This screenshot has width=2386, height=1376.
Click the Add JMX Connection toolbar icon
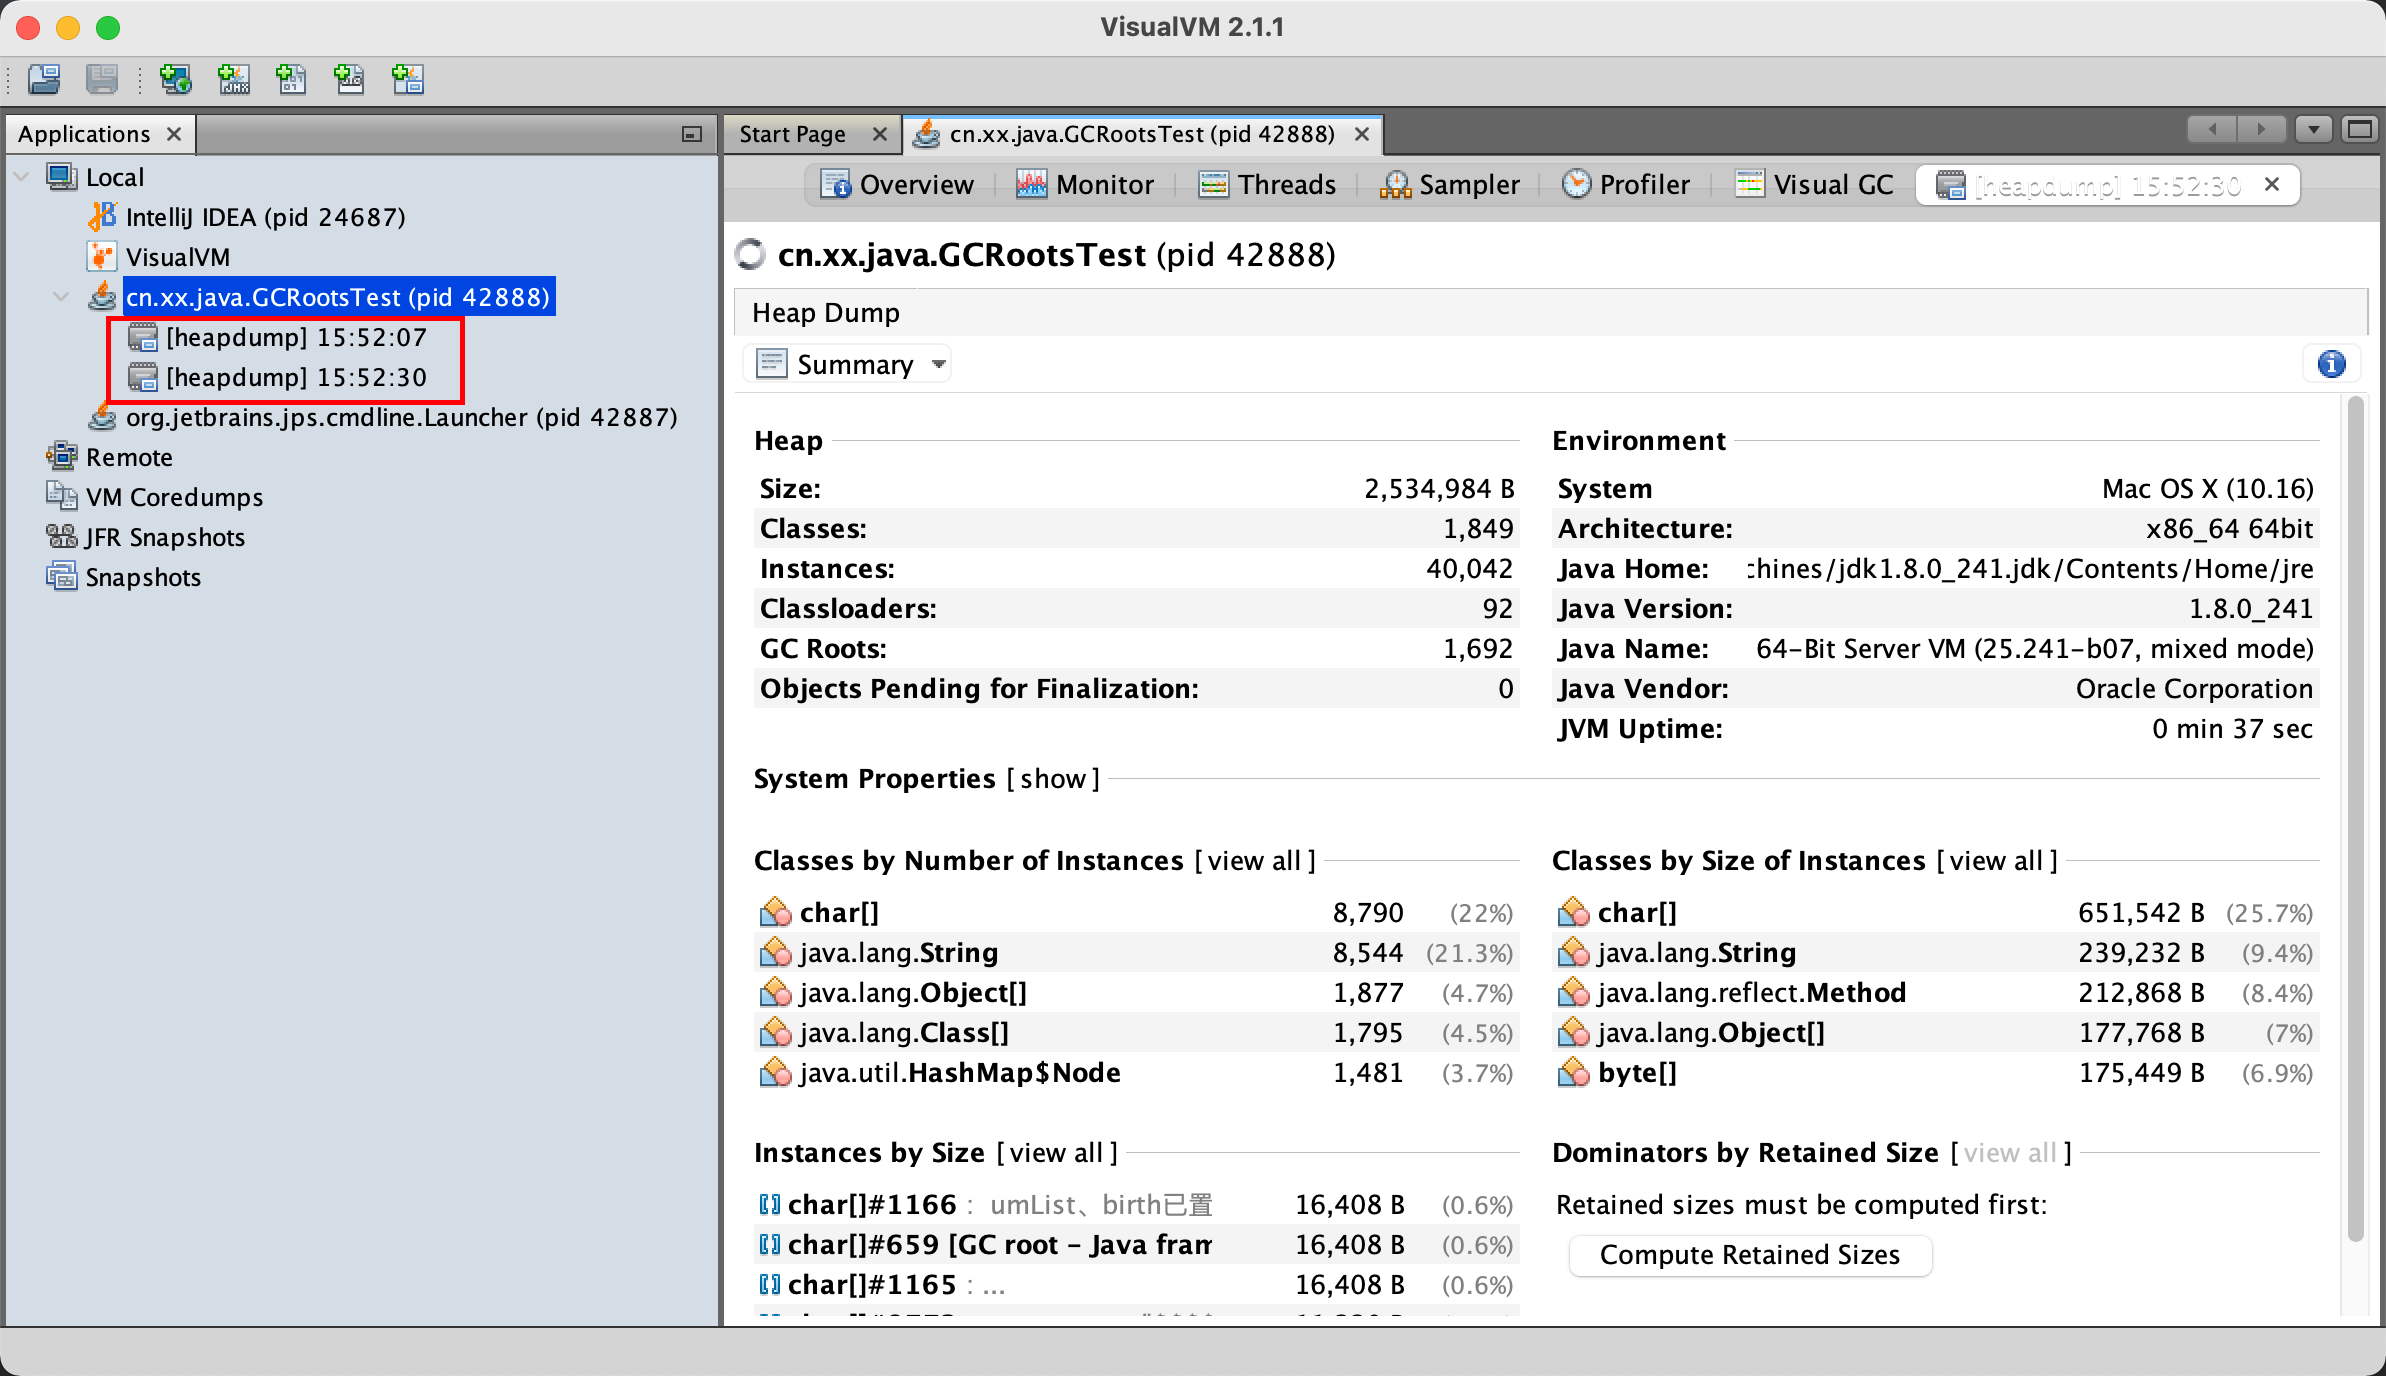(x=234, y=79)
